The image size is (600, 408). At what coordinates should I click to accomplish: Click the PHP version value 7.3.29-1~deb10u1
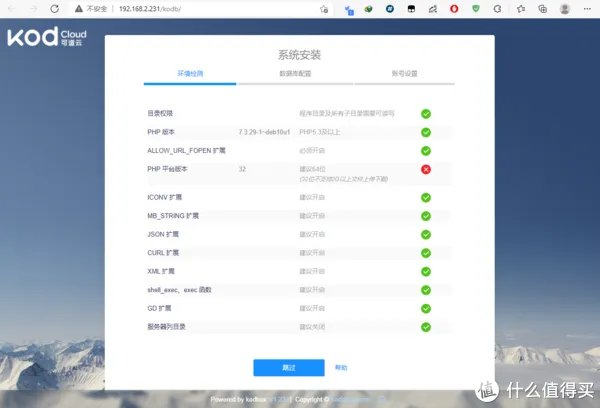coord(264,132)
